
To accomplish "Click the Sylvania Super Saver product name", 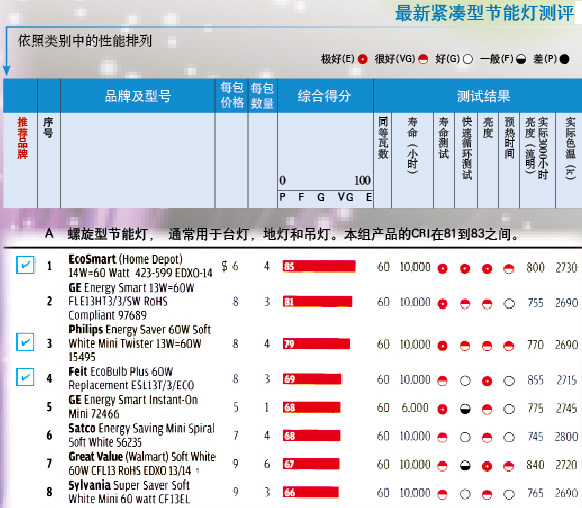I will (129, 492).
